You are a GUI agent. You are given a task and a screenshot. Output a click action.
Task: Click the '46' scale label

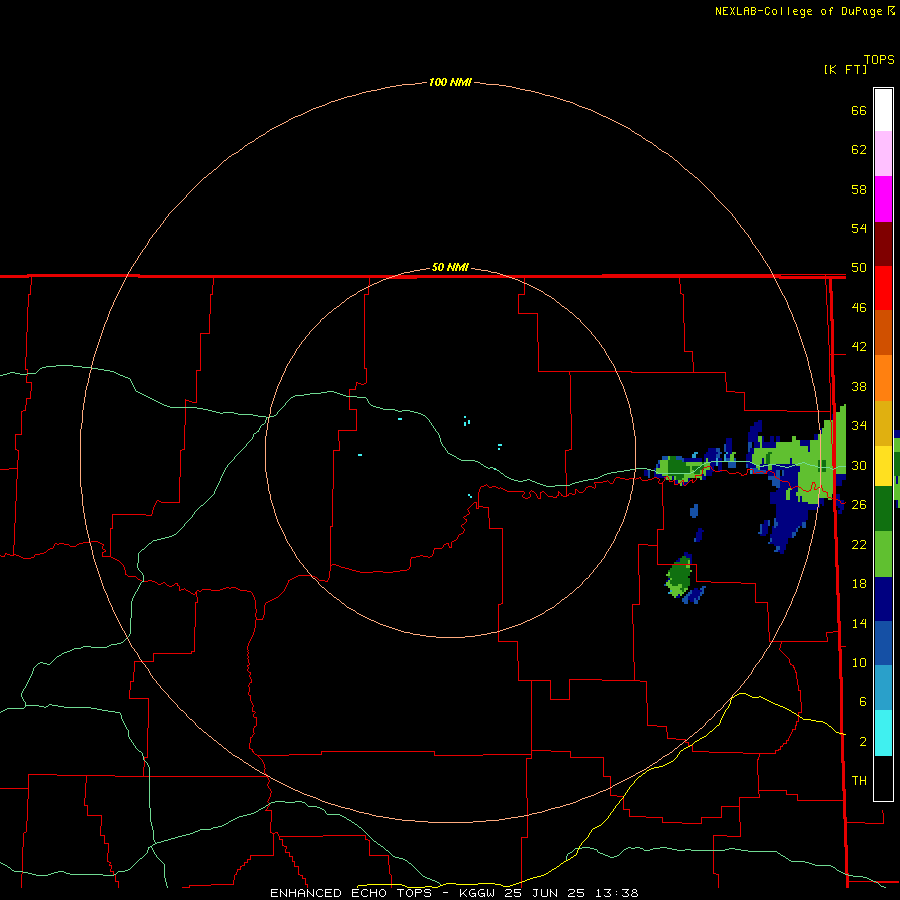pyautogui.click(x=859, y=308)
